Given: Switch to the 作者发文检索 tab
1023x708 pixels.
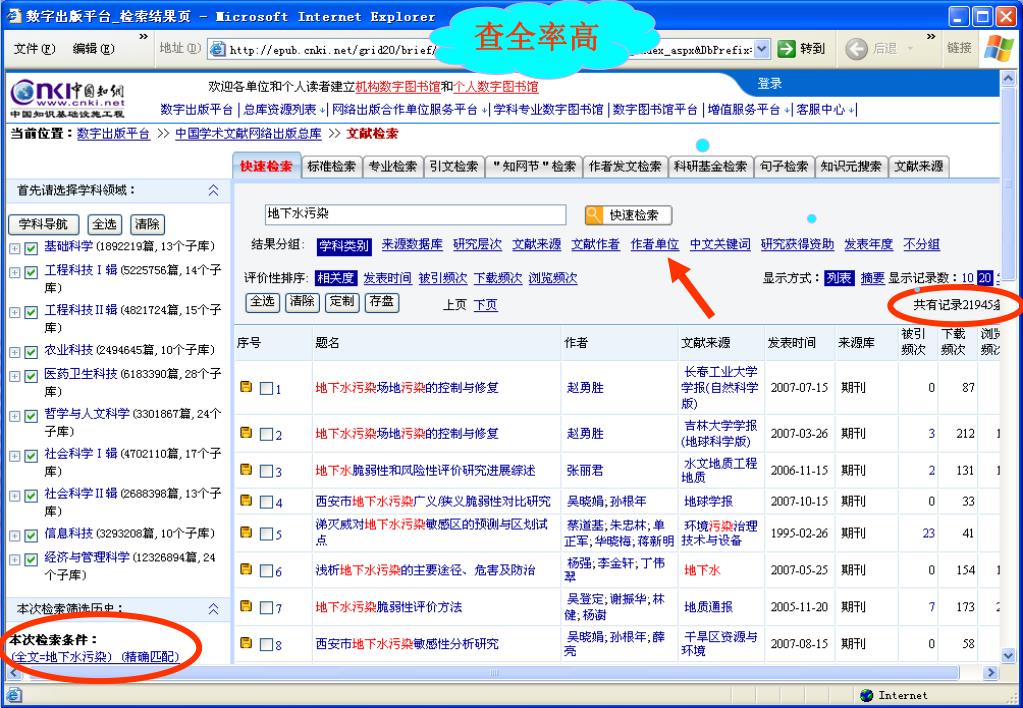Looking at the screenshot, I should coord(625,166).
